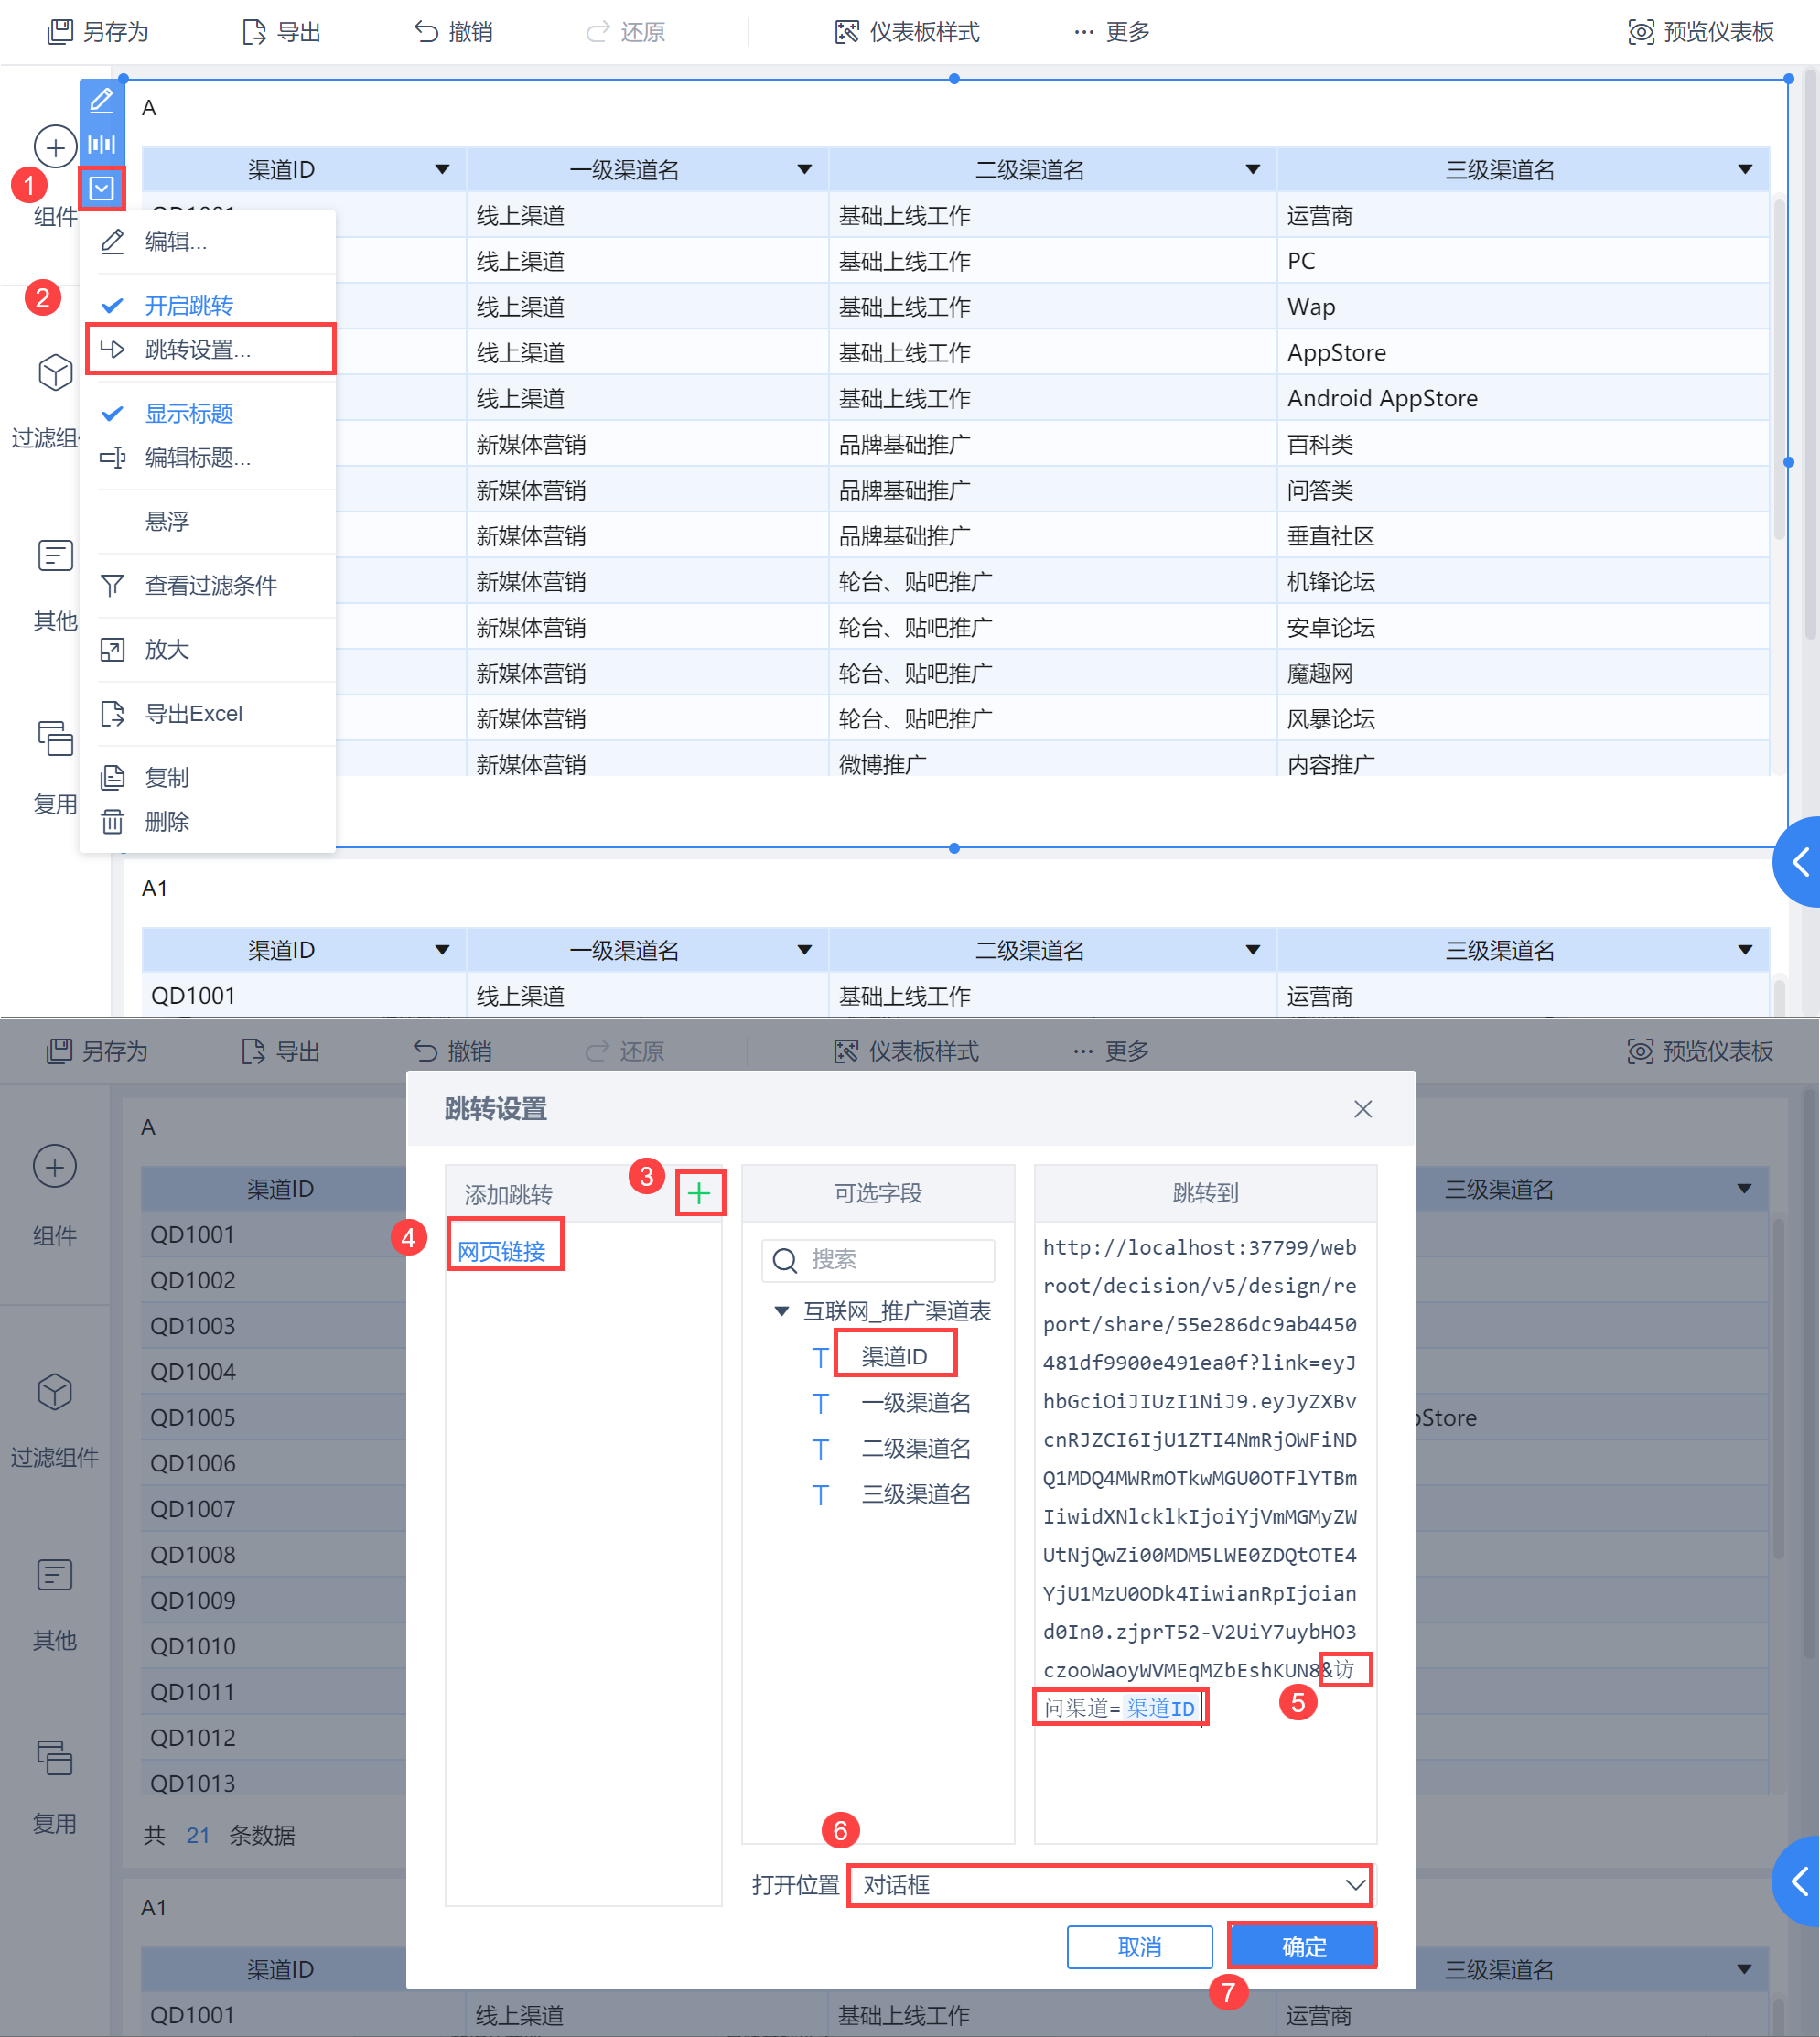Open the 一级渠道名 column filter arrow in table A
Image resolution: width=1820 pixels, height=2037 pixels.
805,169
